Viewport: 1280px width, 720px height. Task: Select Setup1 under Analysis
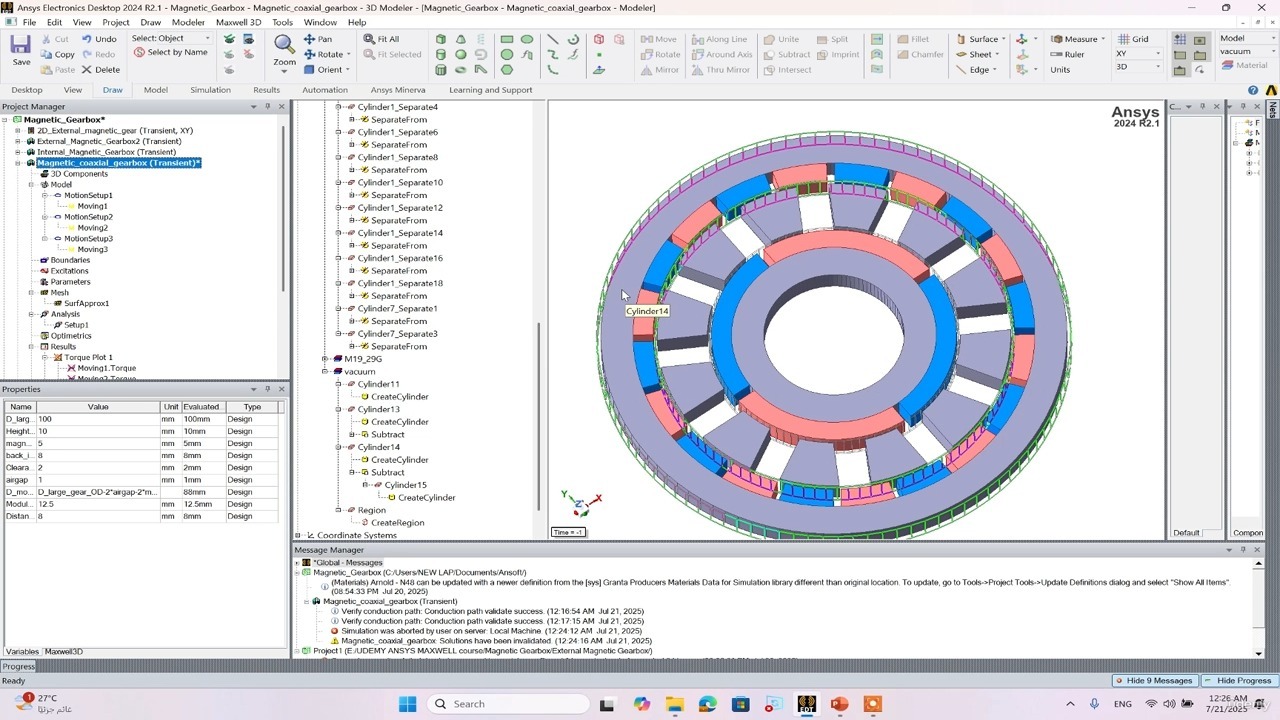pyautogui.click(x=76, y=325)
